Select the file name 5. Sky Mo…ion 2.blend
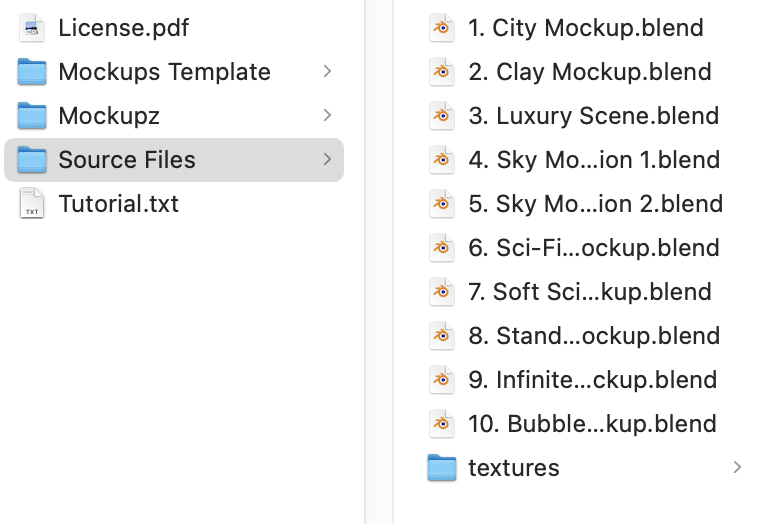The image size is (774, 524). click(595, 204)
